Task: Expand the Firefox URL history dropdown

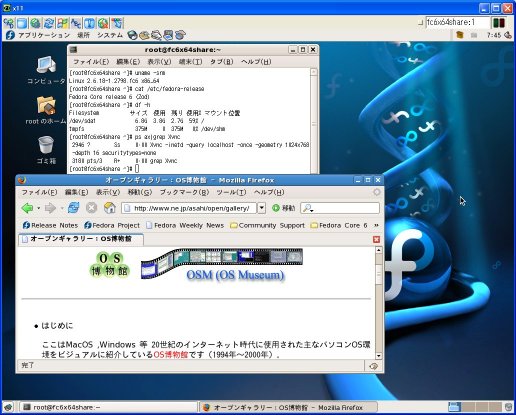Action: 262,208
